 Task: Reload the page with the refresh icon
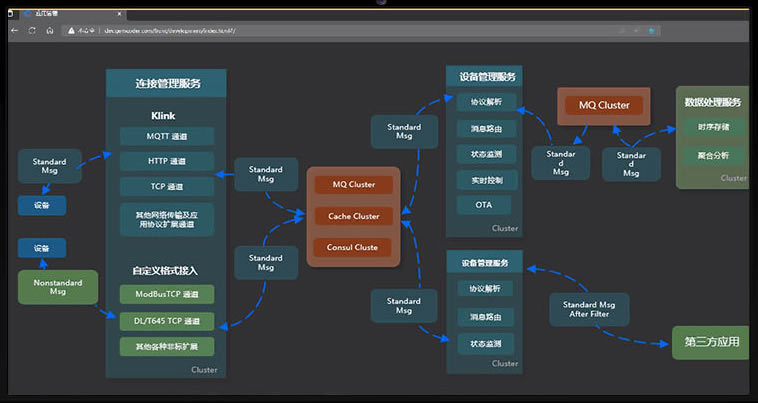[33, 31]
